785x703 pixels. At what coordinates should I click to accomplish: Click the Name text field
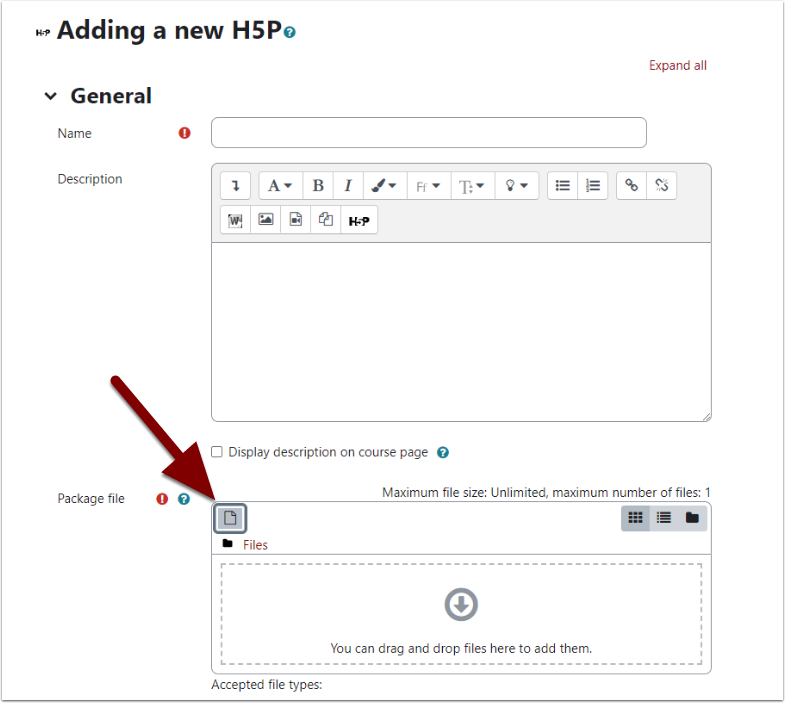(428, 133)
